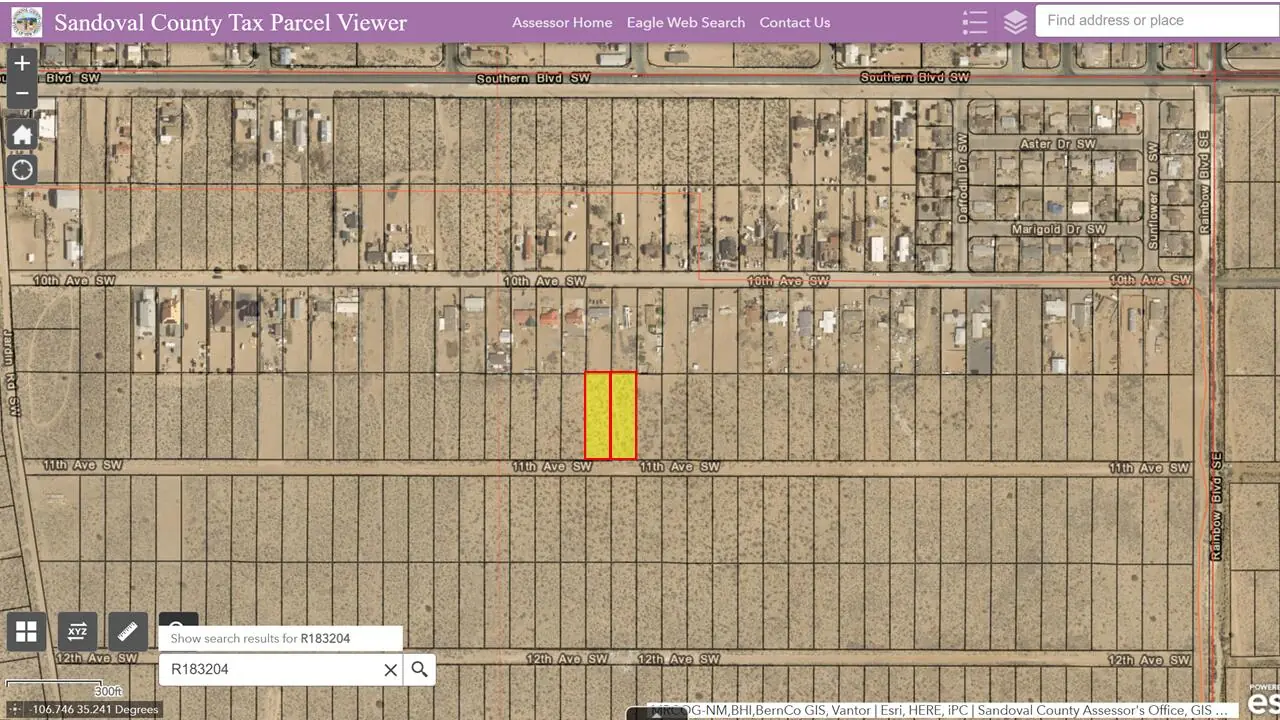Toggle zoom in on the map
This screenshot has width=1280, height=720.
(x=22, y=62)
